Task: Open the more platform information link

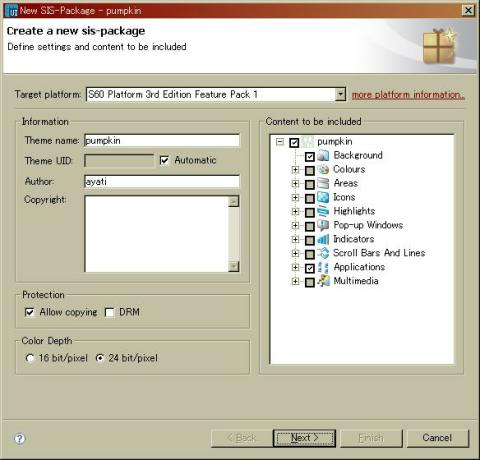Action: point(408,95)
